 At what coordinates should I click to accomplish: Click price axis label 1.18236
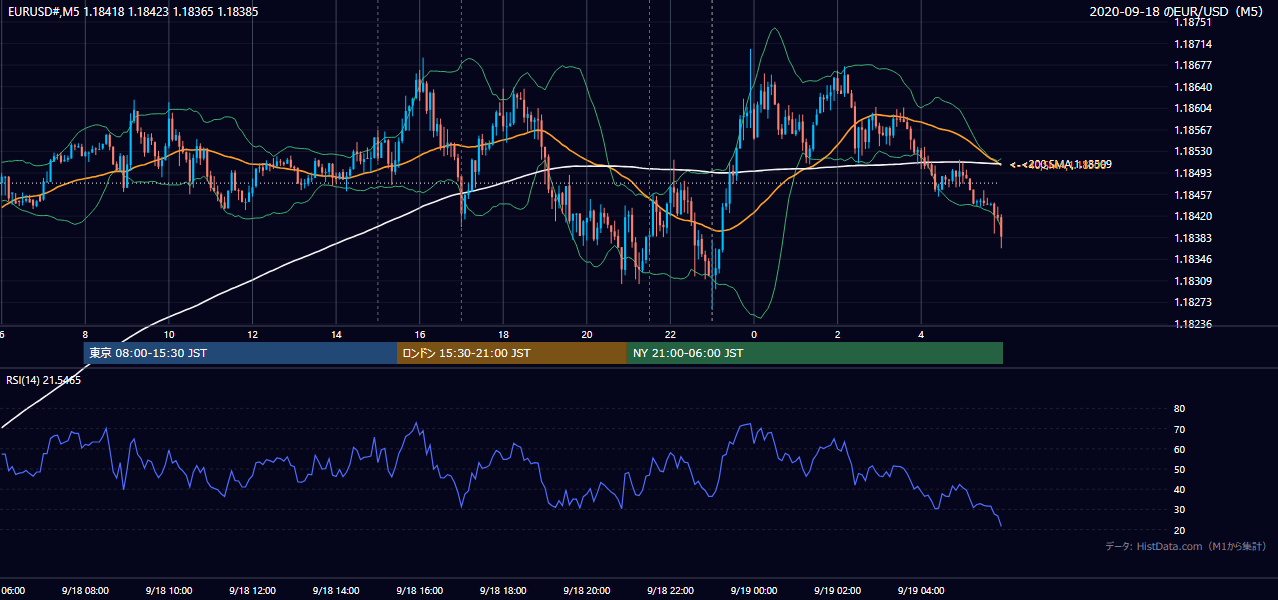point(1193,324)
